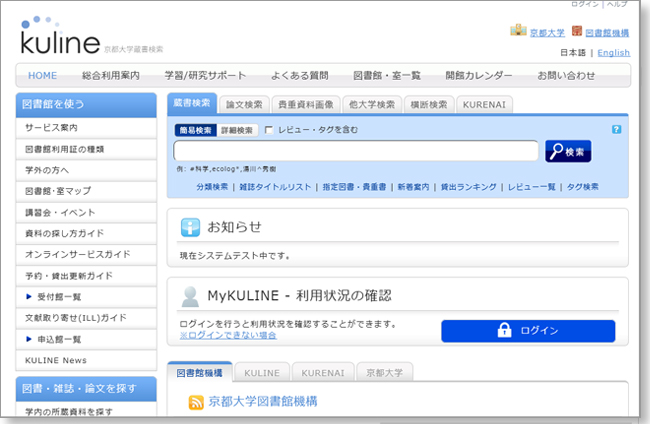
Task: Select the KURENAI news tab
Action: tap(323, 373)
